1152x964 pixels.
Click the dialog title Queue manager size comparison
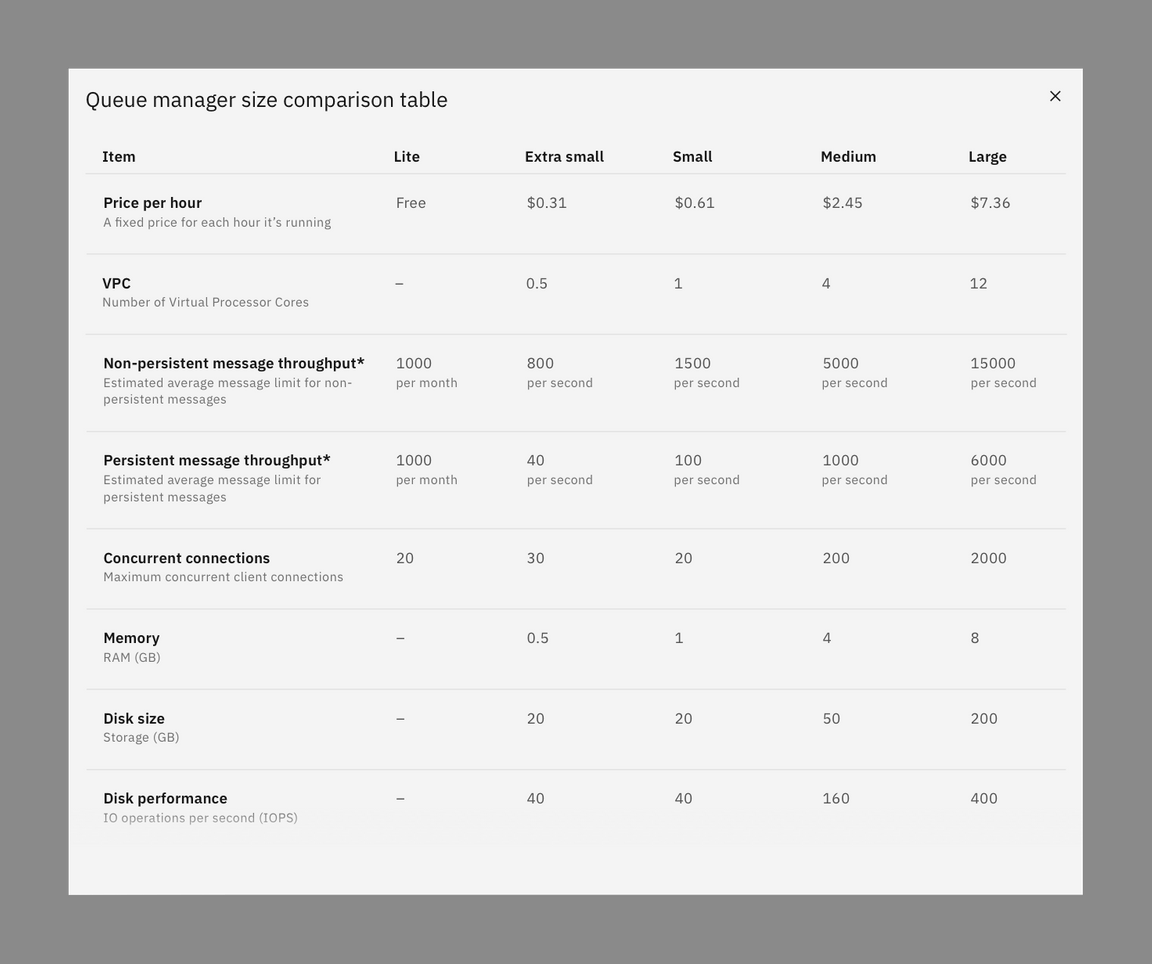(266, 99)
